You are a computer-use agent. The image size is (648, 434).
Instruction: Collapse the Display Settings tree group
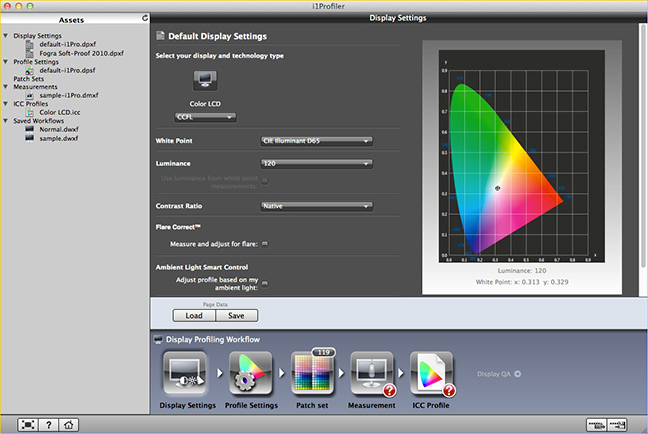click(6, 36)
